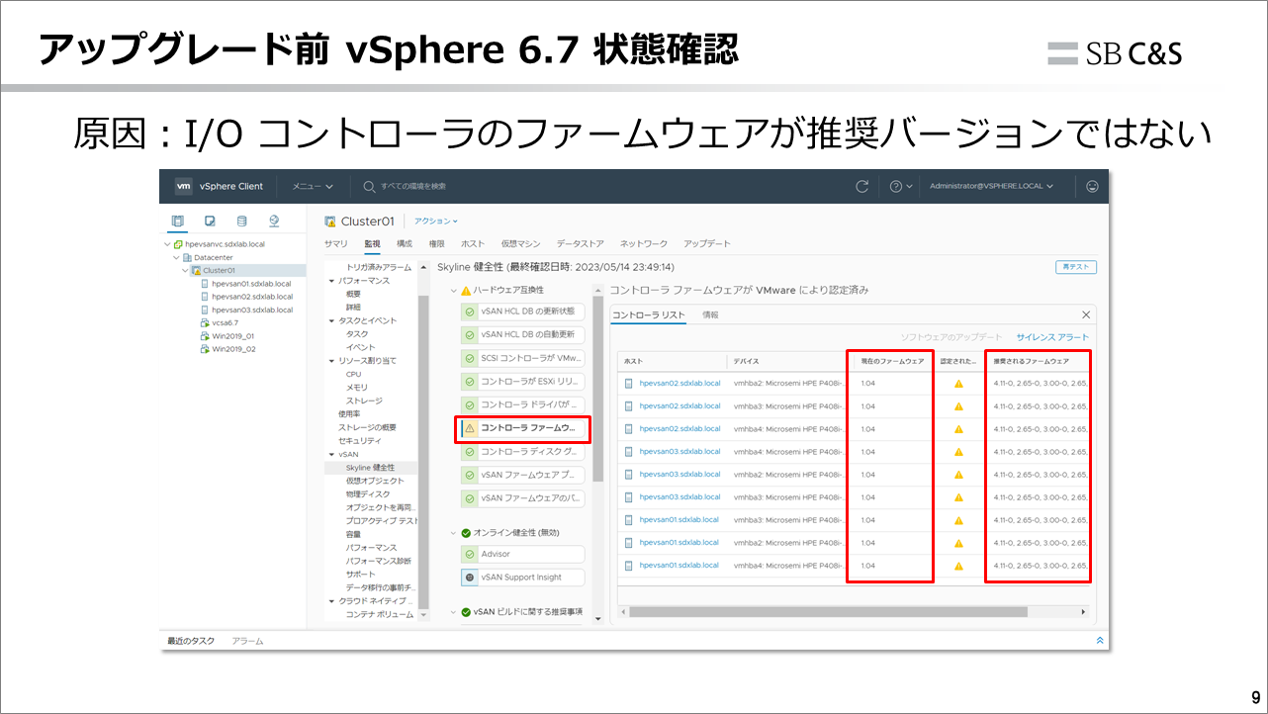Collapse the hpevsanvc.sdxlab.local tree node
The image size is (1268, 714).
[x=168, y=244]
